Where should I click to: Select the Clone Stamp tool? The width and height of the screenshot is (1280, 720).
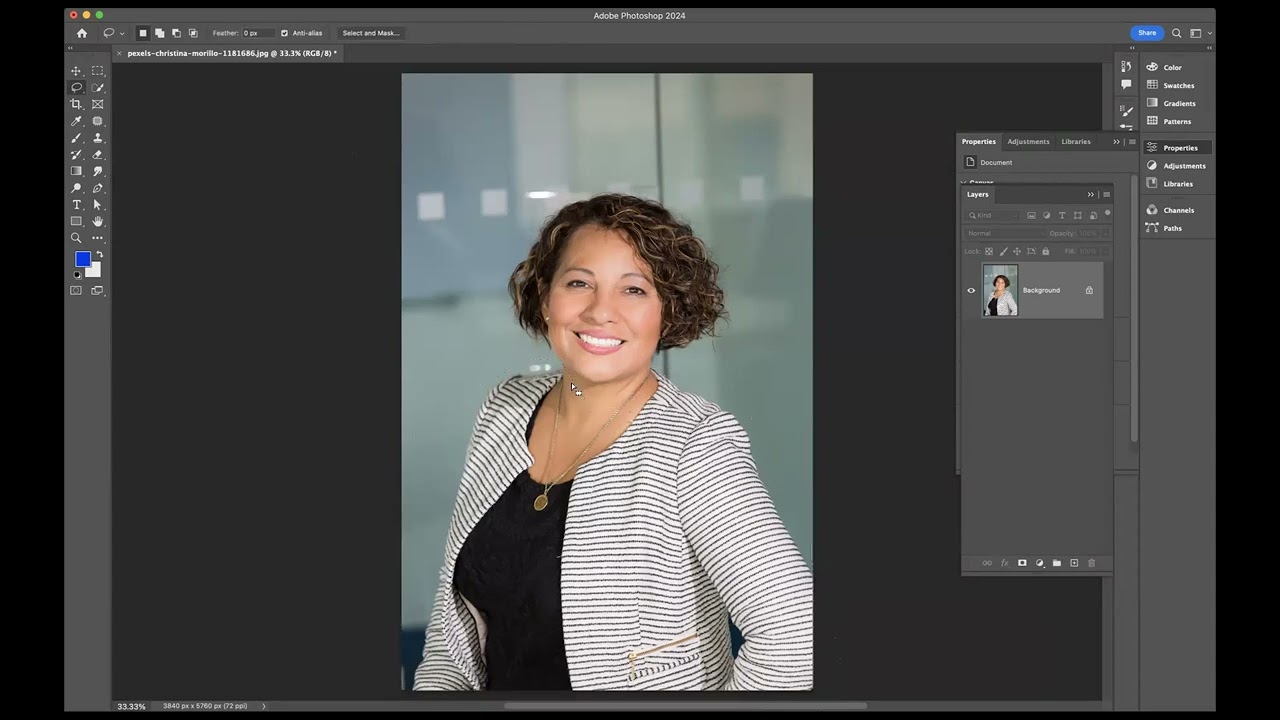[98, 138]
